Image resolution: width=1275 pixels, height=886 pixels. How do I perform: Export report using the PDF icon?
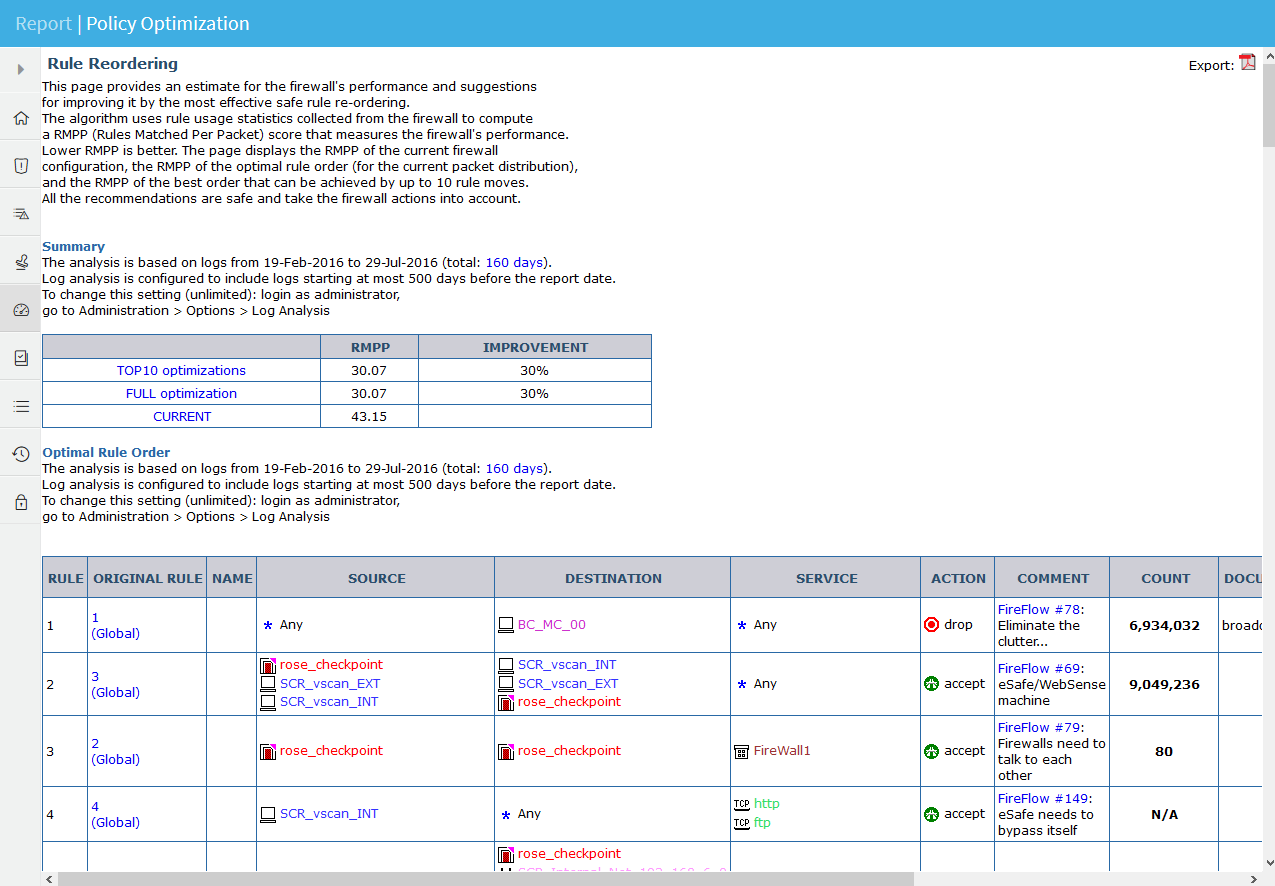pos(1247,63)
